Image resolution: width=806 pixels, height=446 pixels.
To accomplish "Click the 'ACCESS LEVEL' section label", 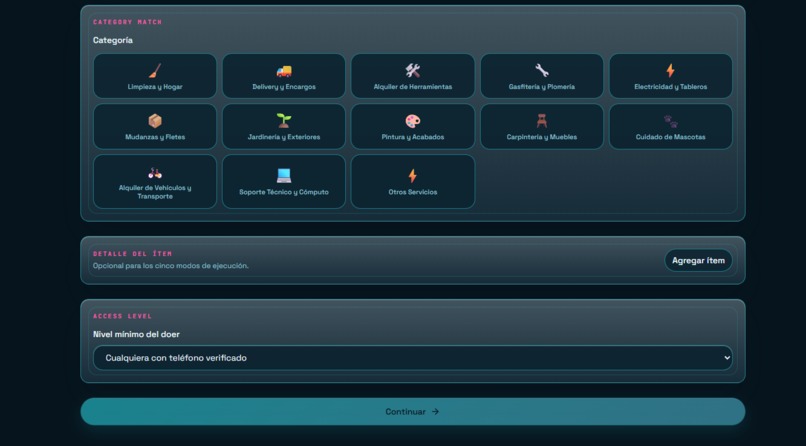I will pos(122,316).
